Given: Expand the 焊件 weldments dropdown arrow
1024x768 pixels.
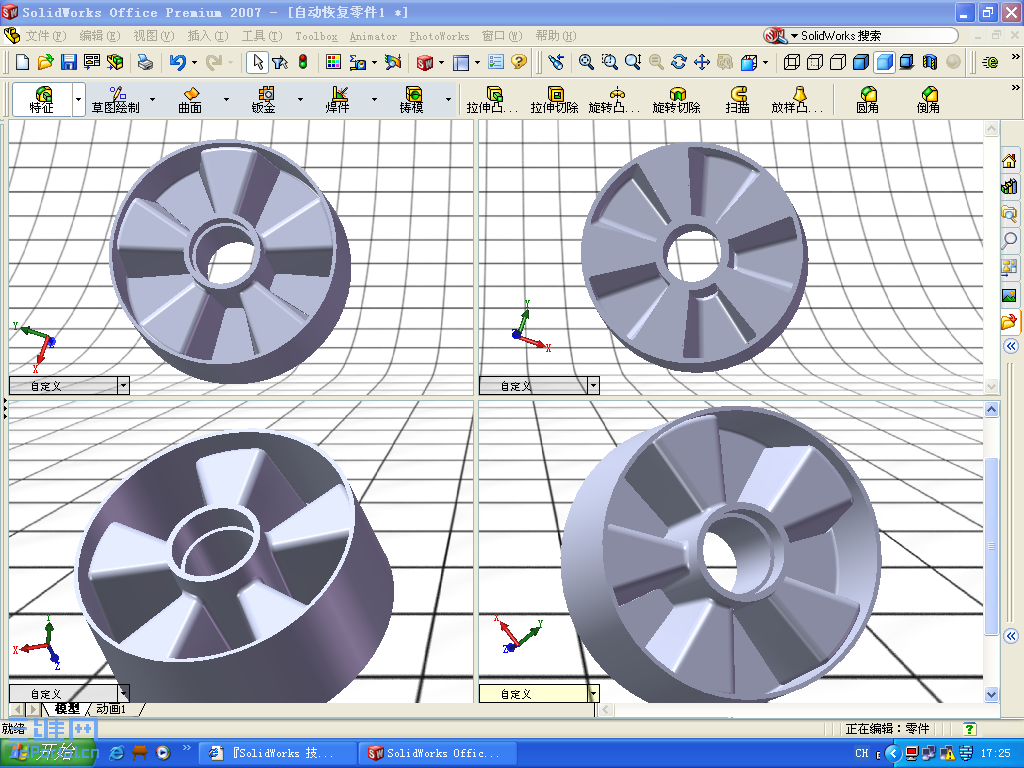Looking at the screenshot, I should click(x=374, y=100).
